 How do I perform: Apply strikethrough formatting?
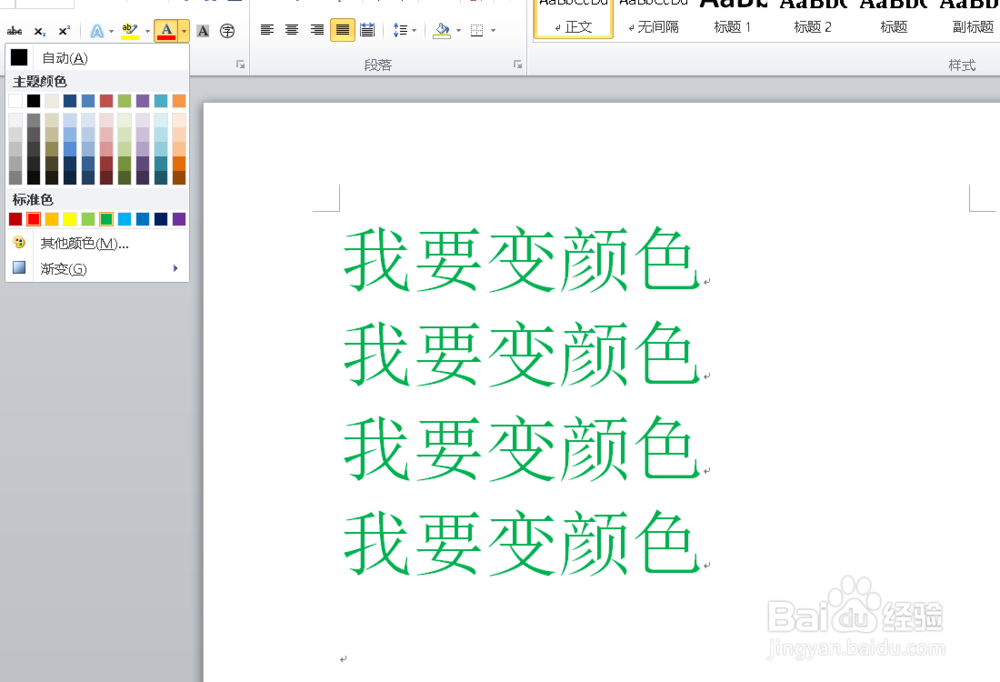[14, 30]
